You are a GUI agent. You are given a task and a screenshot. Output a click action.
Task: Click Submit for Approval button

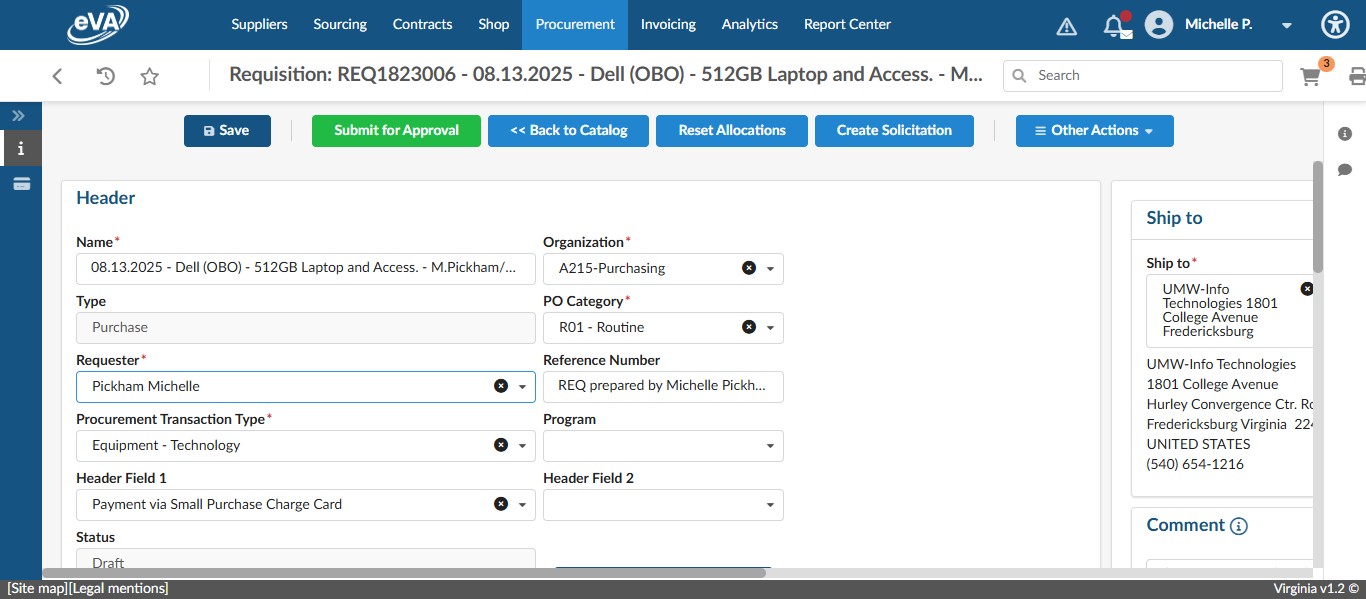[396, 131]
